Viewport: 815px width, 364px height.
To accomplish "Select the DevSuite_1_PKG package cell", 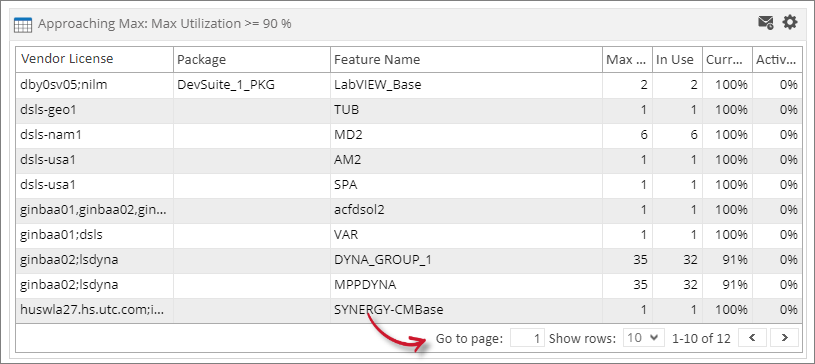I will tap(252, 85).
